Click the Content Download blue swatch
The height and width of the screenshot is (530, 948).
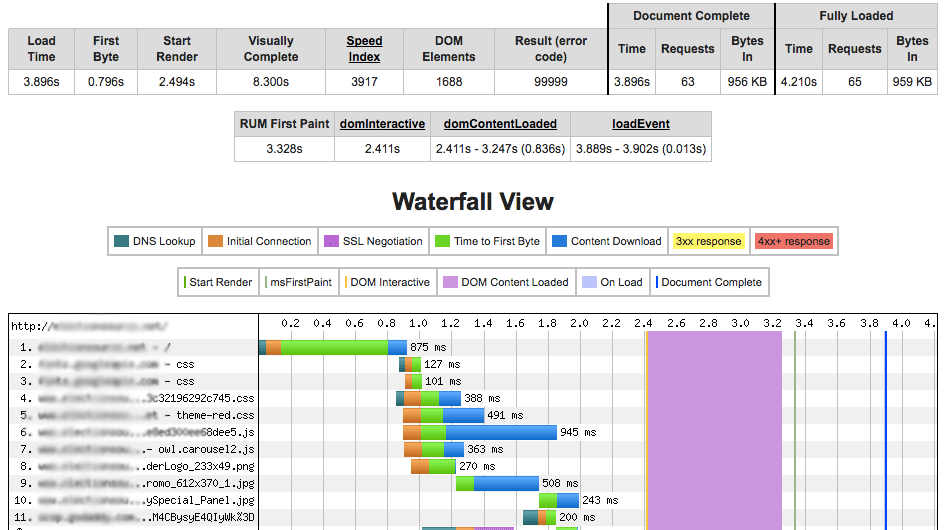pos(559,241)
